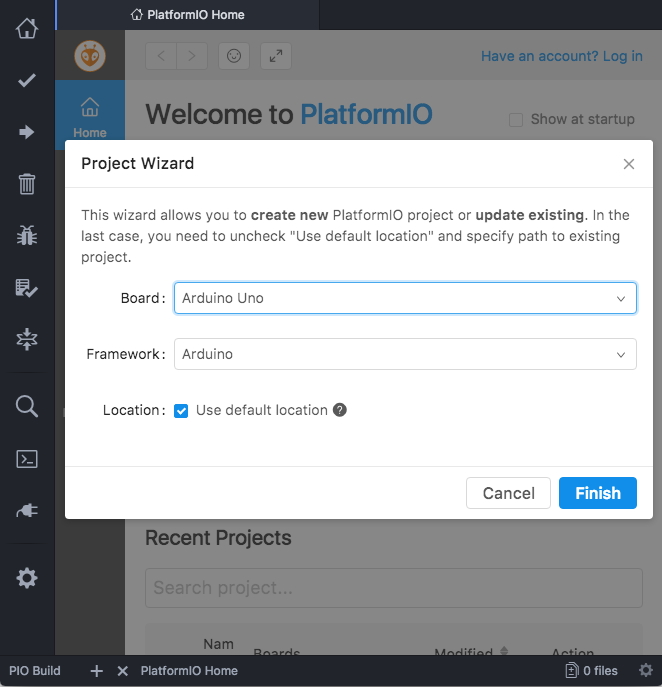Expand the Board dropdown showing Arduino Uno

(x=405, y=298)
